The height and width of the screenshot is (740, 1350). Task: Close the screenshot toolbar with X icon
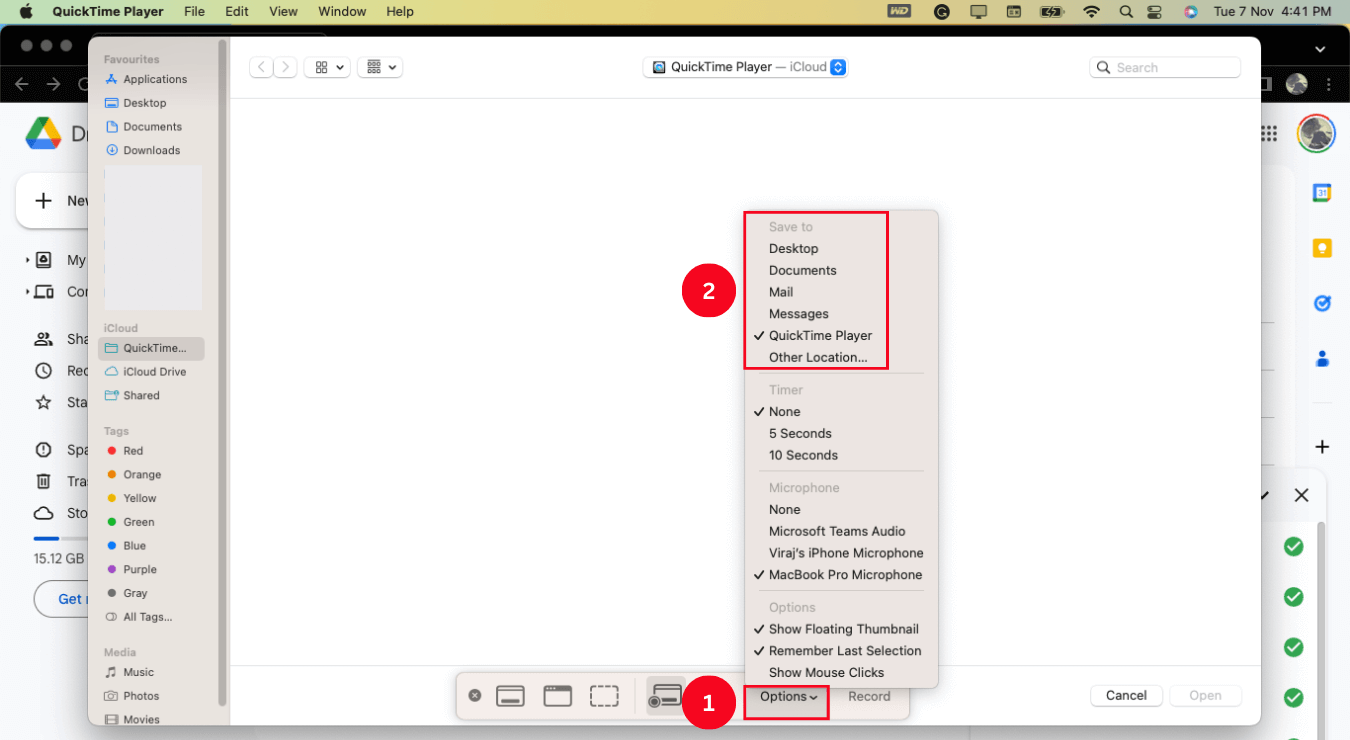pyautogui.click(x=475, y=696)
